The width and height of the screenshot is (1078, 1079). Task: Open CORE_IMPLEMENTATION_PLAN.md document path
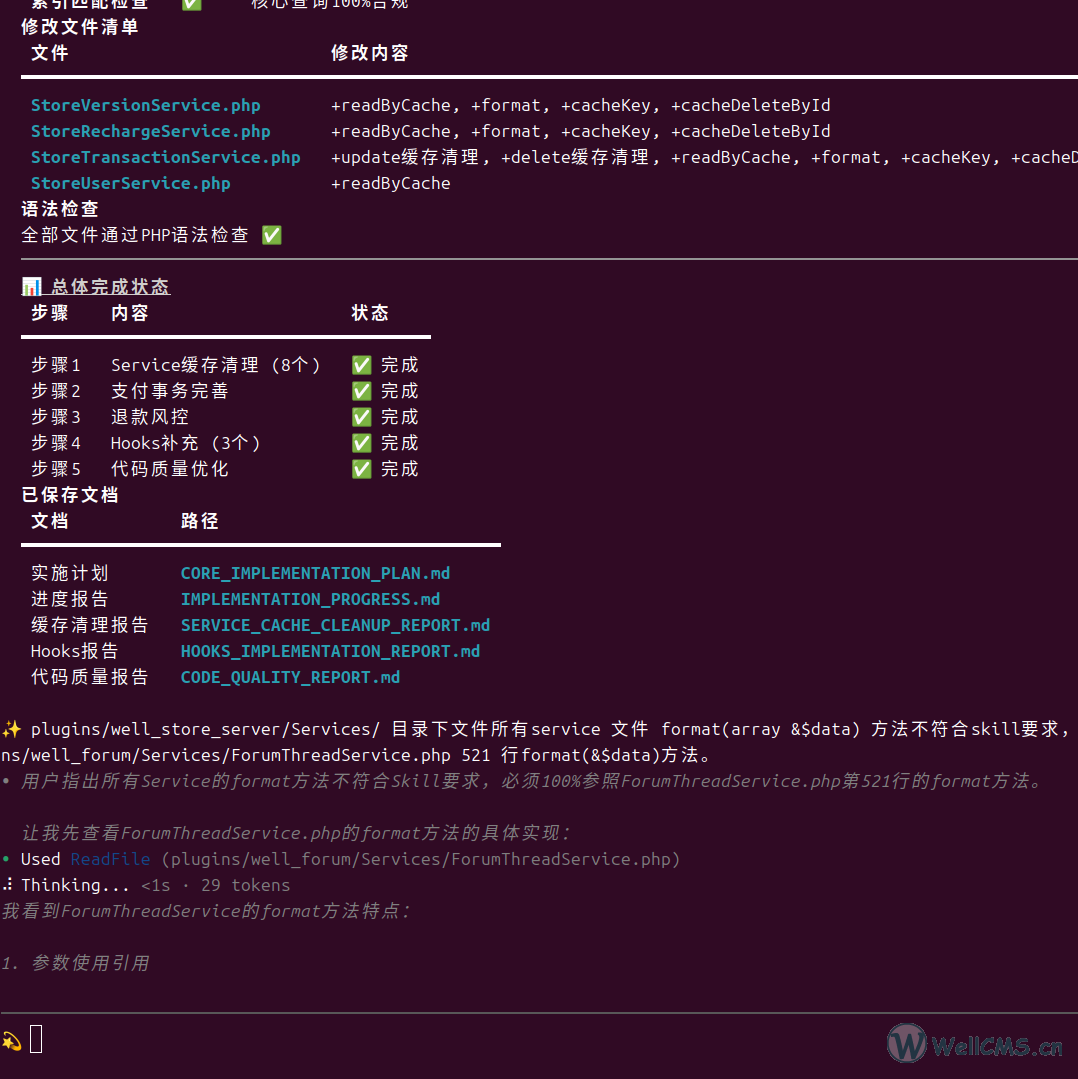tap(315, 573)
